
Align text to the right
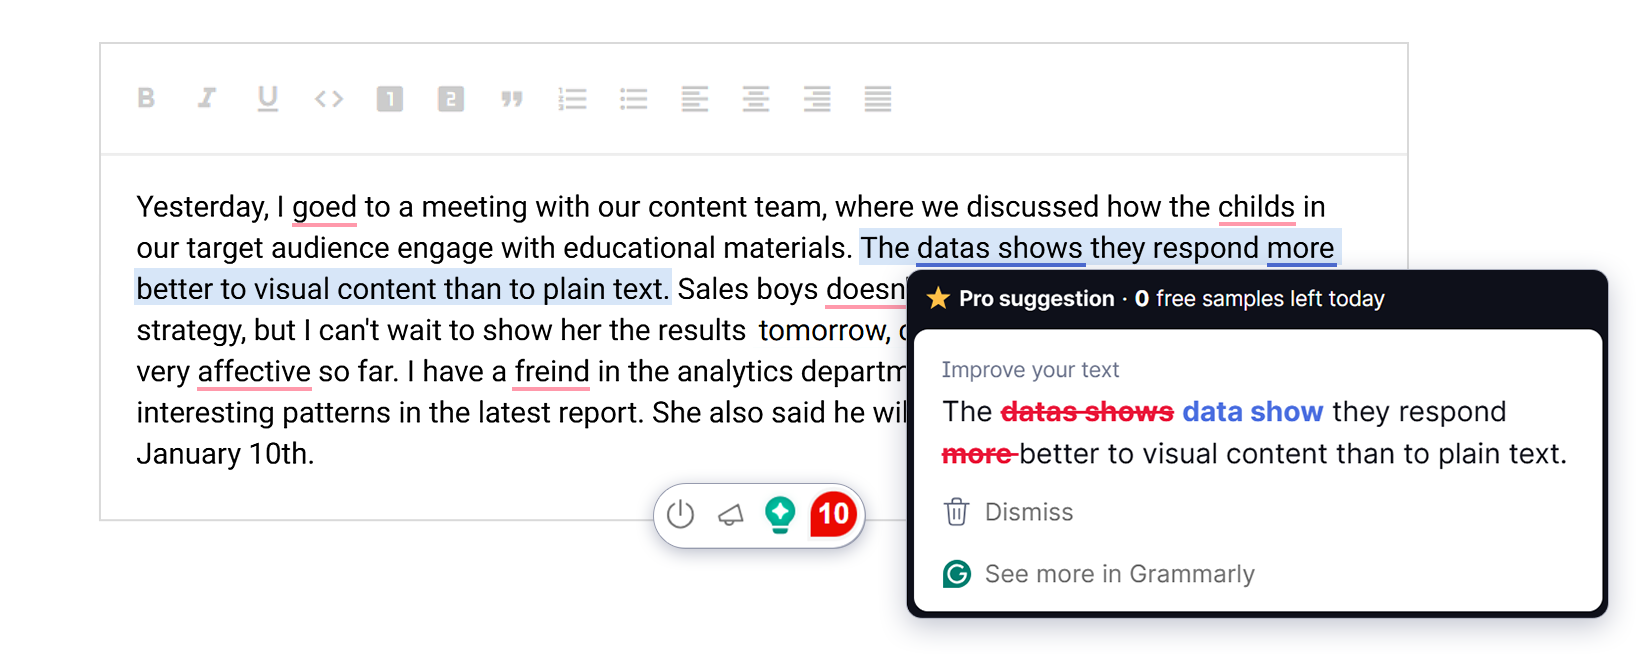click(x=817, y=98)
